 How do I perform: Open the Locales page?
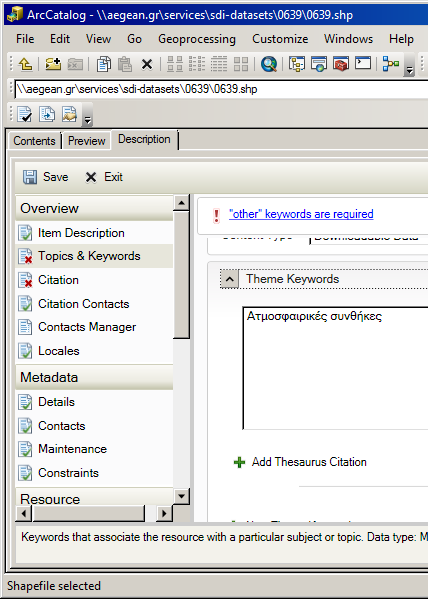[x=94, y=351]
